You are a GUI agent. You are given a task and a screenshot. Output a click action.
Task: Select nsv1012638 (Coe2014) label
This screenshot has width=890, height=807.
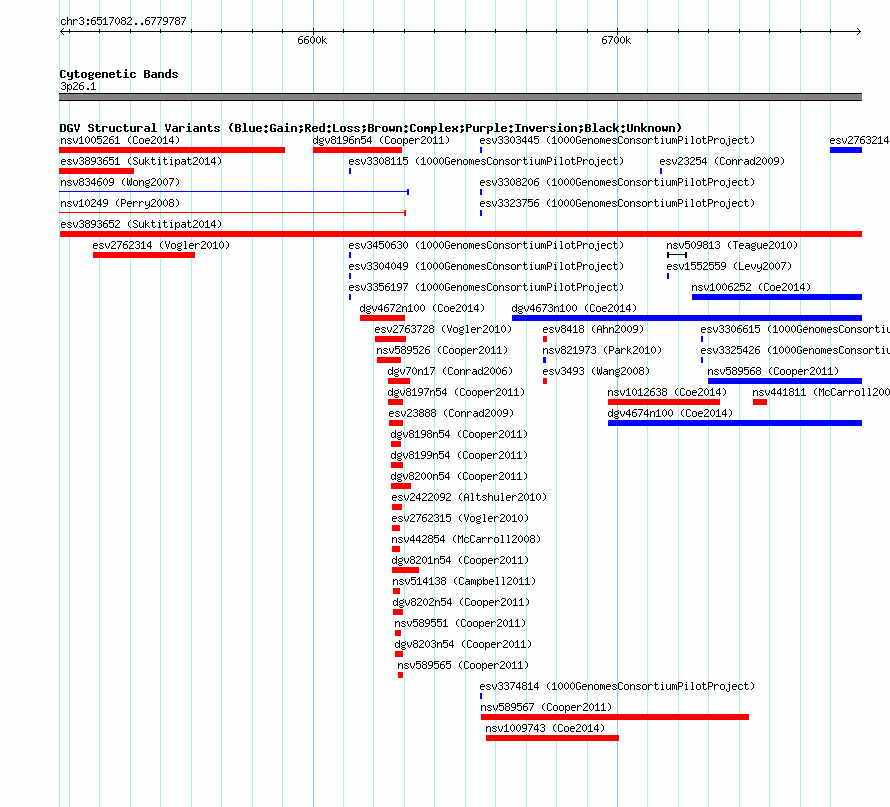point(667,392)
